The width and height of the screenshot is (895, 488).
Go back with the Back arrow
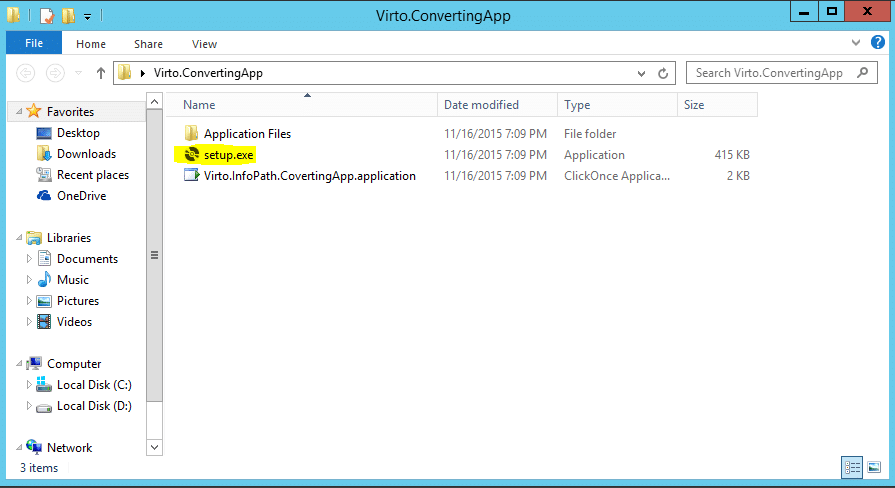click(26, 73)
